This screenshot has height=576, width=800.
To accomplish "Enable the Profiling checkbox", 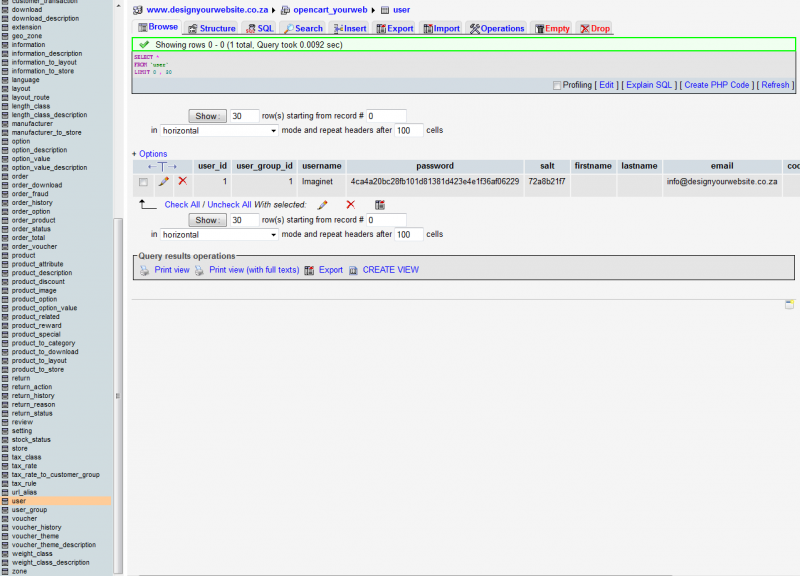I will (x=557, y=85).
